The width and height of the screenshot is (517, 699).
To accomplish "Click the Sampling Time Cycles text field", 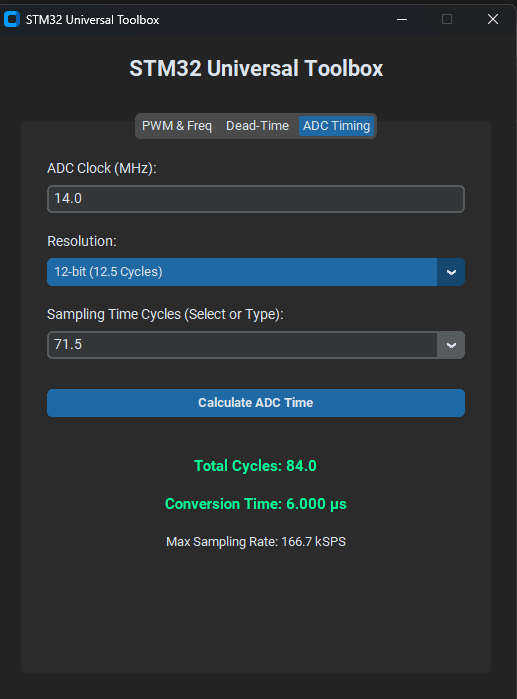I will click(x=242, y=345).
